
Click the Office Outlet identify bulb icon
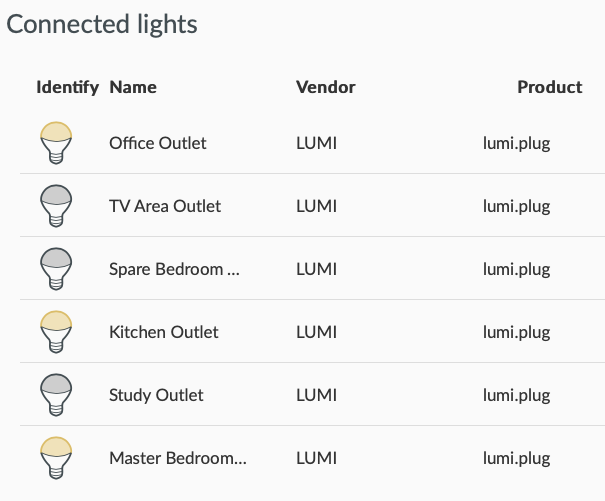tap(56, 143)
